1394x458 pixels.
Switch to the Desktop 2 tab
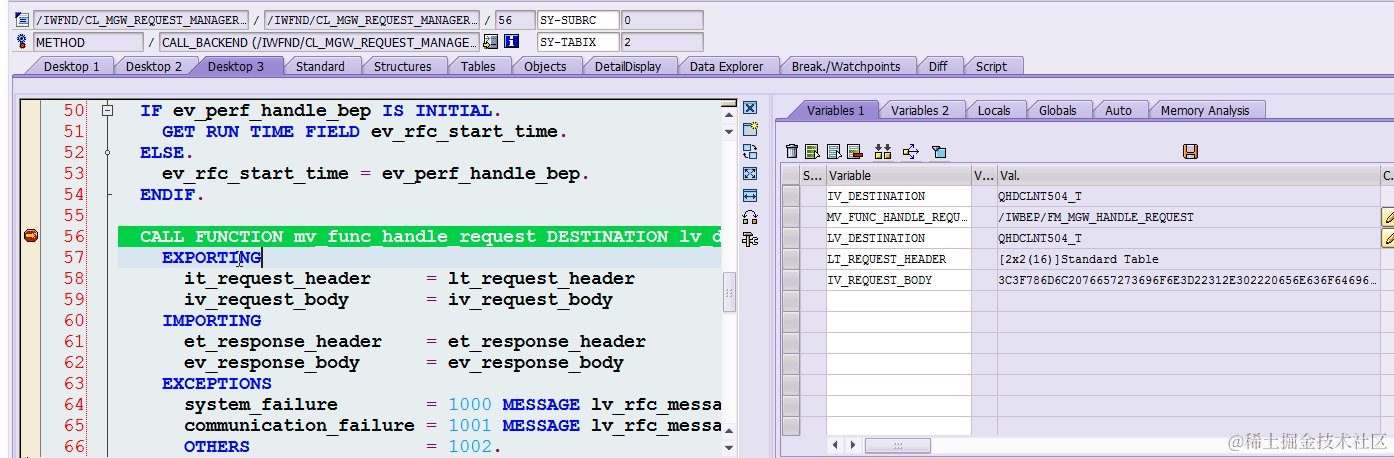pos(154,66)
